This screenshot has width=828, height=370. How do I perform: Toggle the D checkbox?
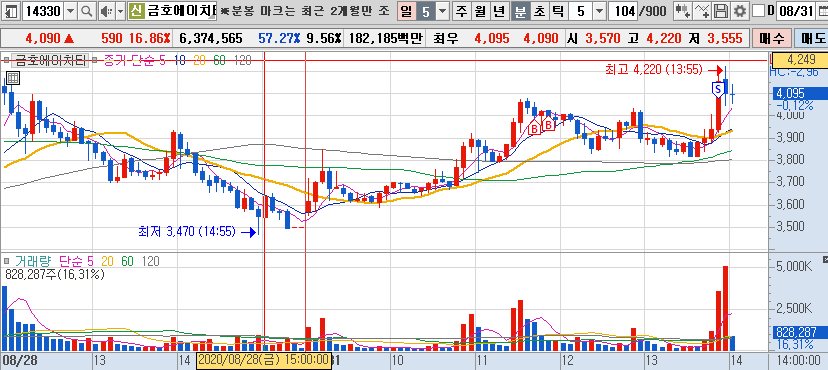pos(758,11)
